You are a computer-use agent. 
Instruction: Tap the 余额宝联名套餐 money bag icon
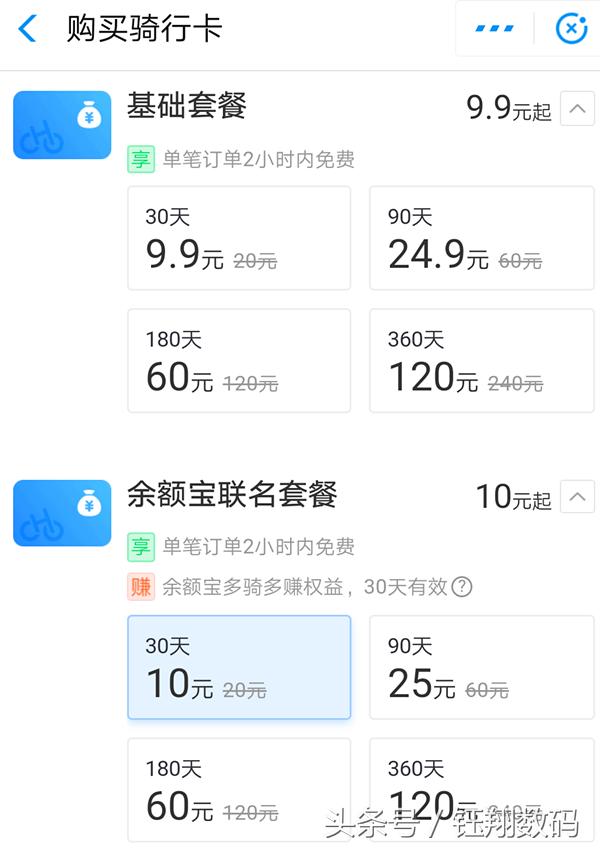61,512
